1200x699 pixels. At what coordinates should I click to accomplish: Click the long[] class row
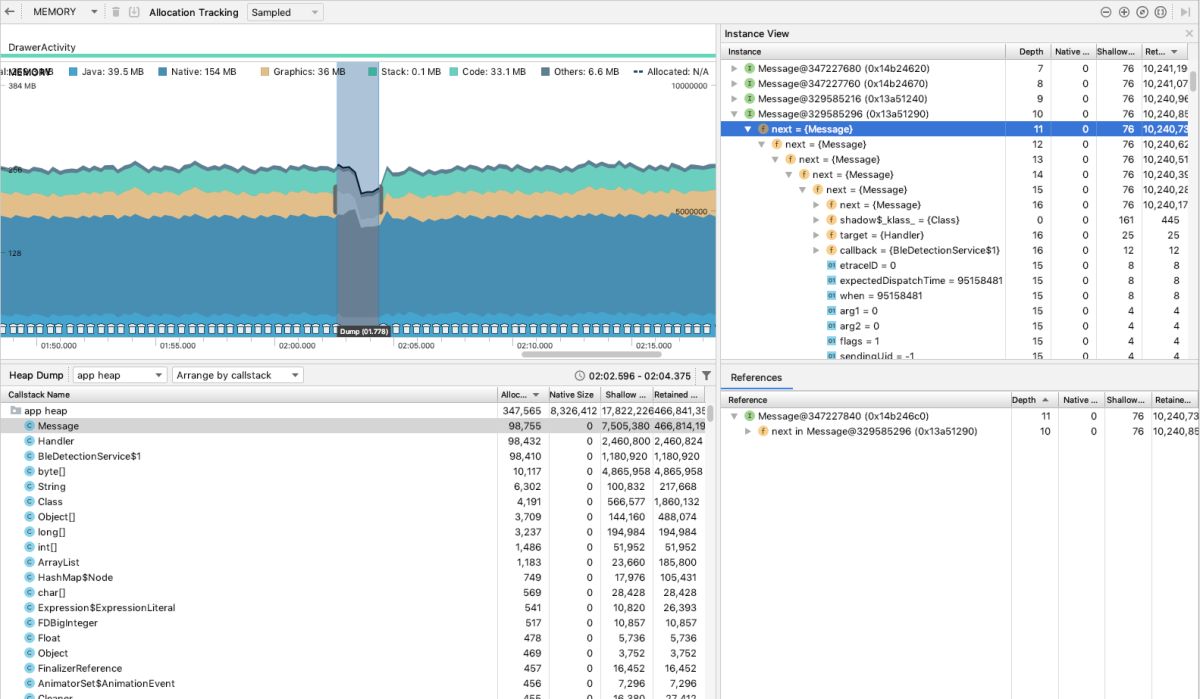(355, 532)
